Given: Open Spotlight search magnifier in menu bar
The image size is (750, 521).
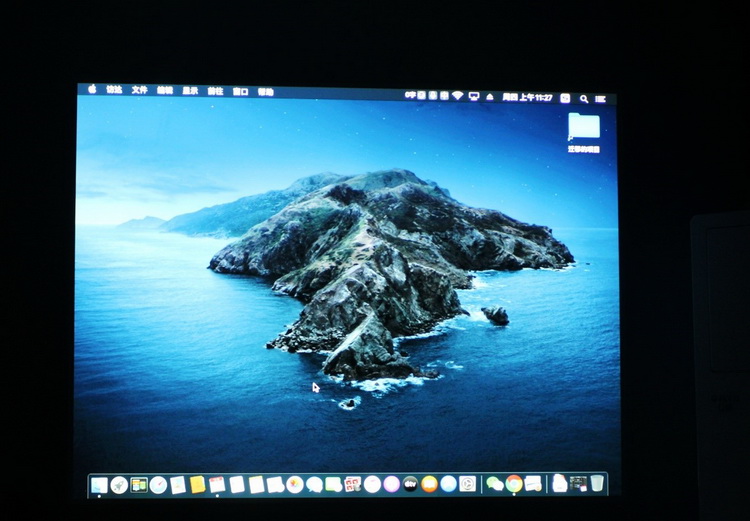Looking at the screenshot, I should tap(584, 98).
